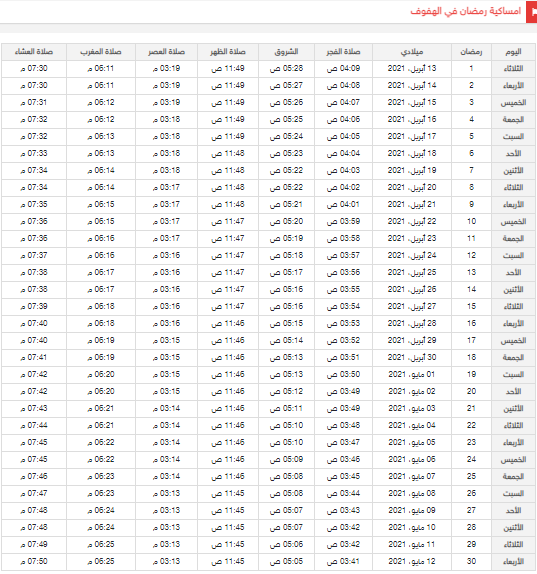Select the اليوم column header
The height and width of the screenshot is (574, 537).
(x=513, y=52)
